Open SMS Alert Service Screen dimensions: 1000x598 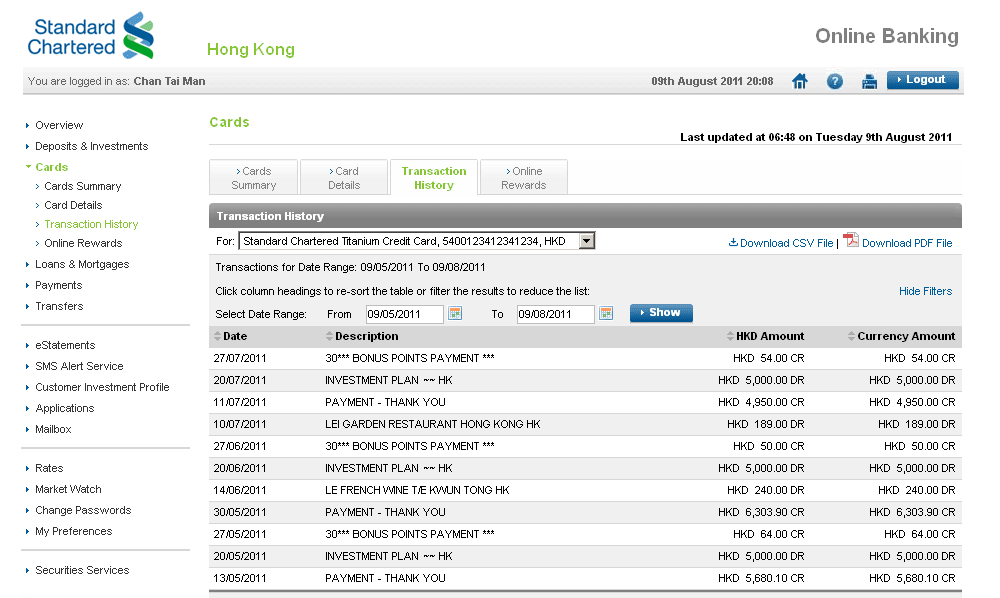pos(79,366)
